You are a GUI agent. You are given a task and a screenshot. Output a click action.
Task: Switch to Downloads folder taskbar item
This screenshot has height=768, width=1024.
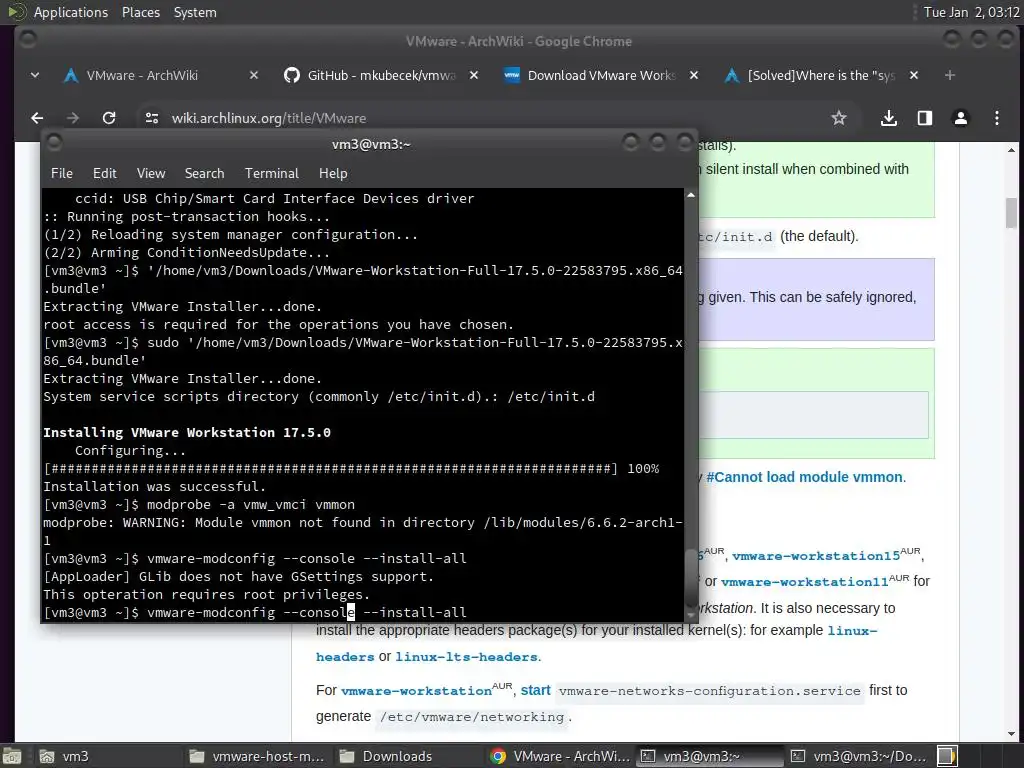[x=408, y=756]
